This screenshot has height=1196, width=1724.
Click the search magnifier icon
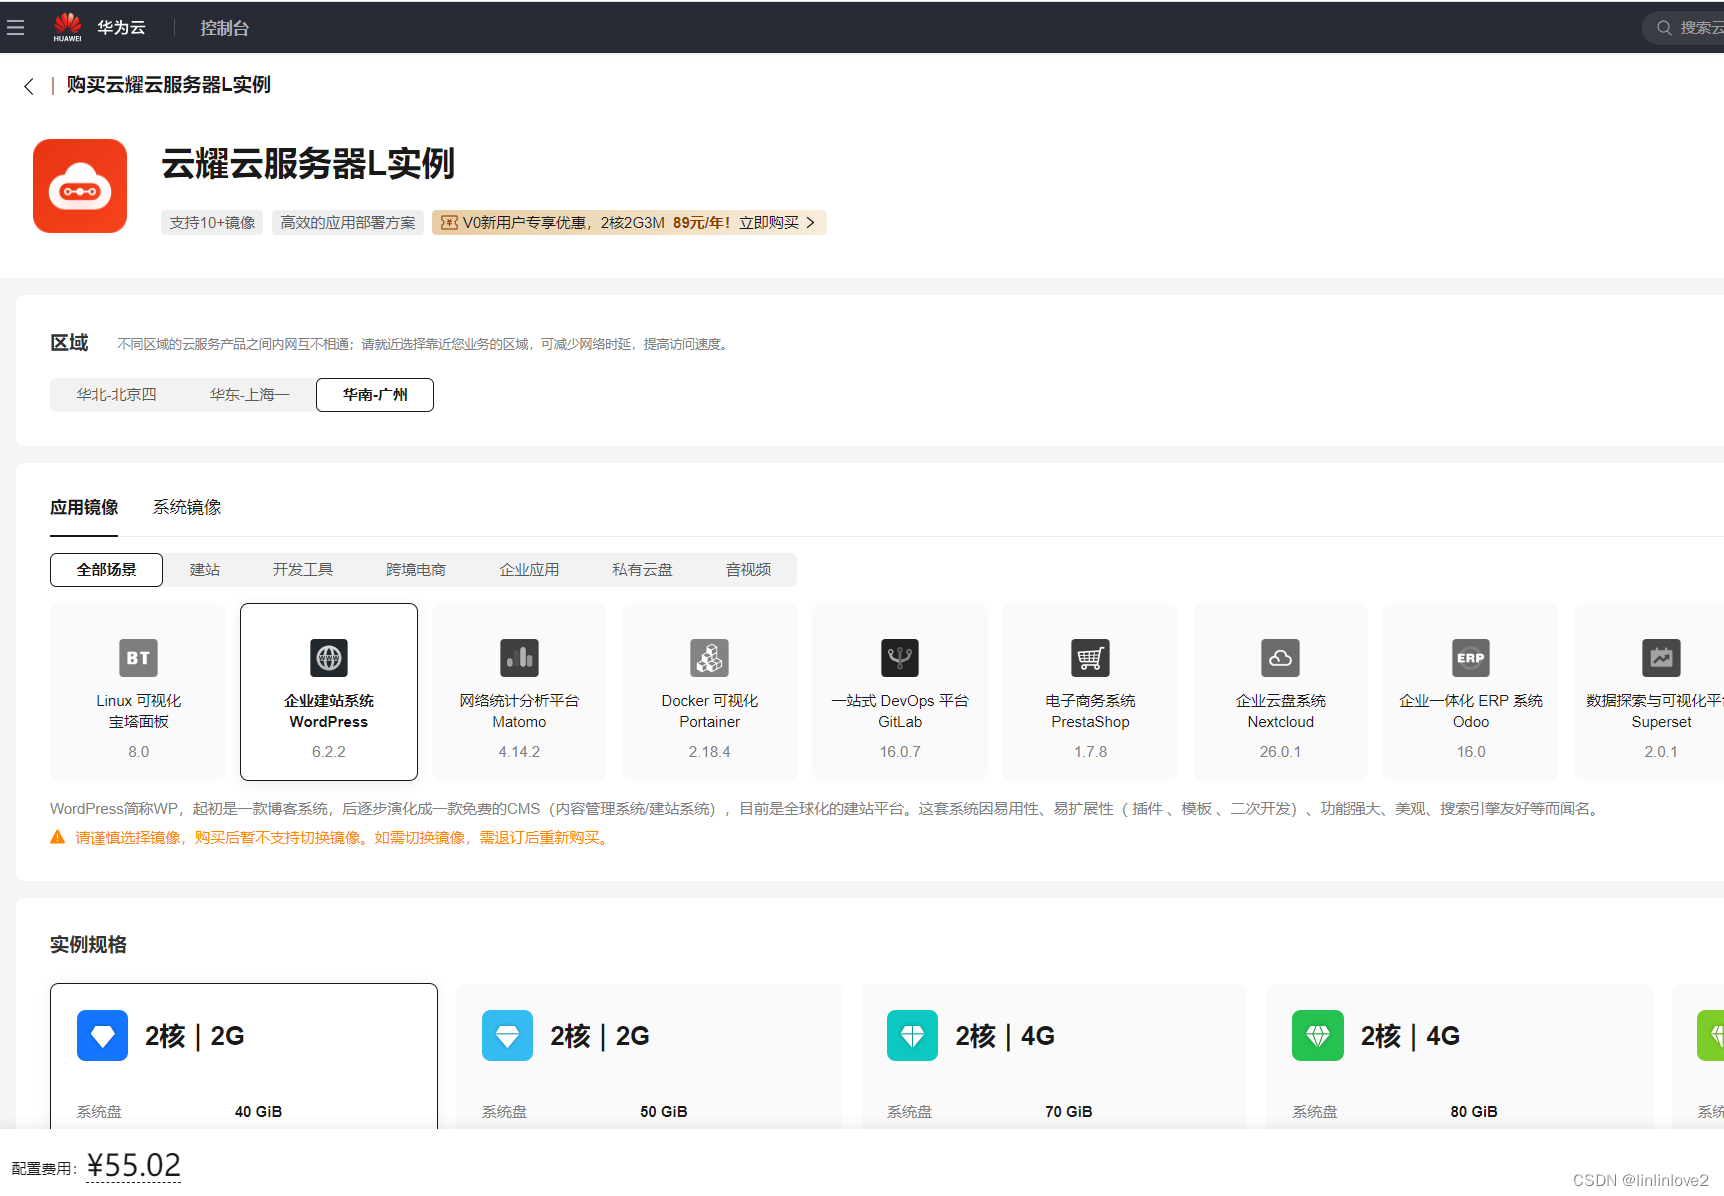(x=1664, y=28)
